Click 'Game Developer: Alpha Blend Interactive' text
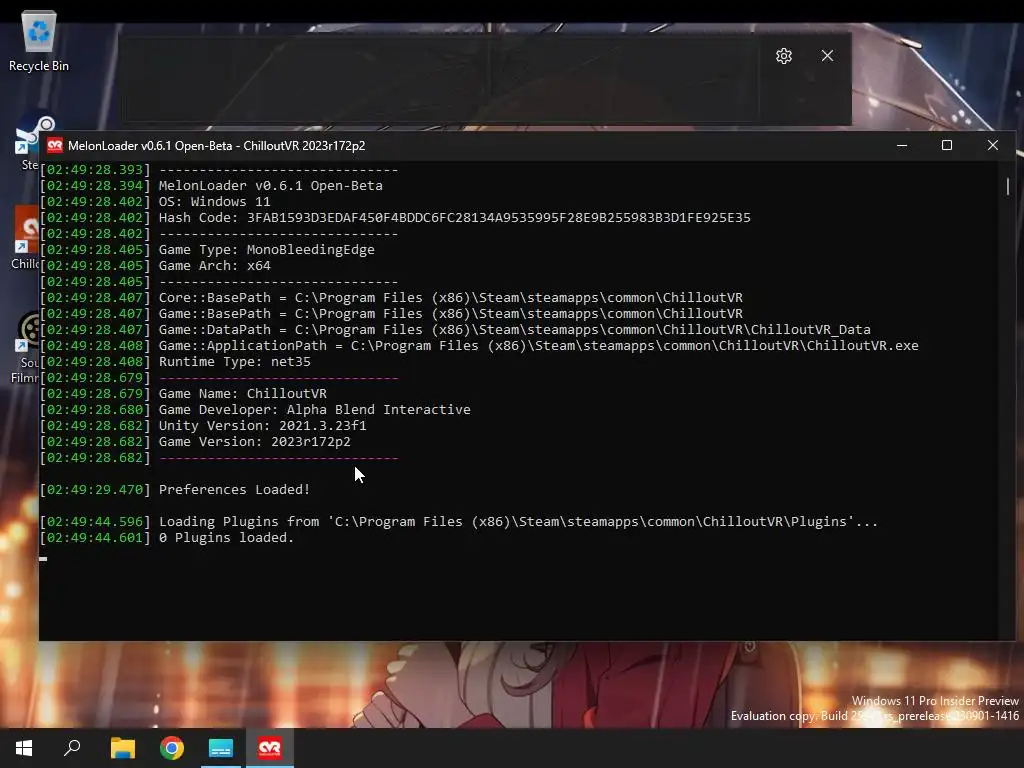The width and height of the screenshot is (1024, 768). coord(314,409)
